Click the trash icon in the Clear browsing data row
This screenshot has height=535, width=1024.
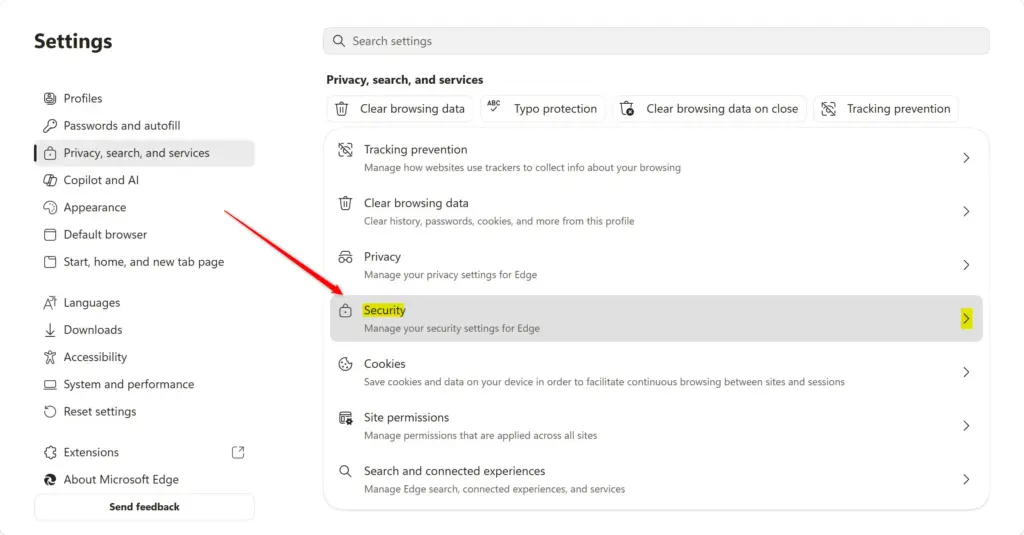tap(345, 203)
